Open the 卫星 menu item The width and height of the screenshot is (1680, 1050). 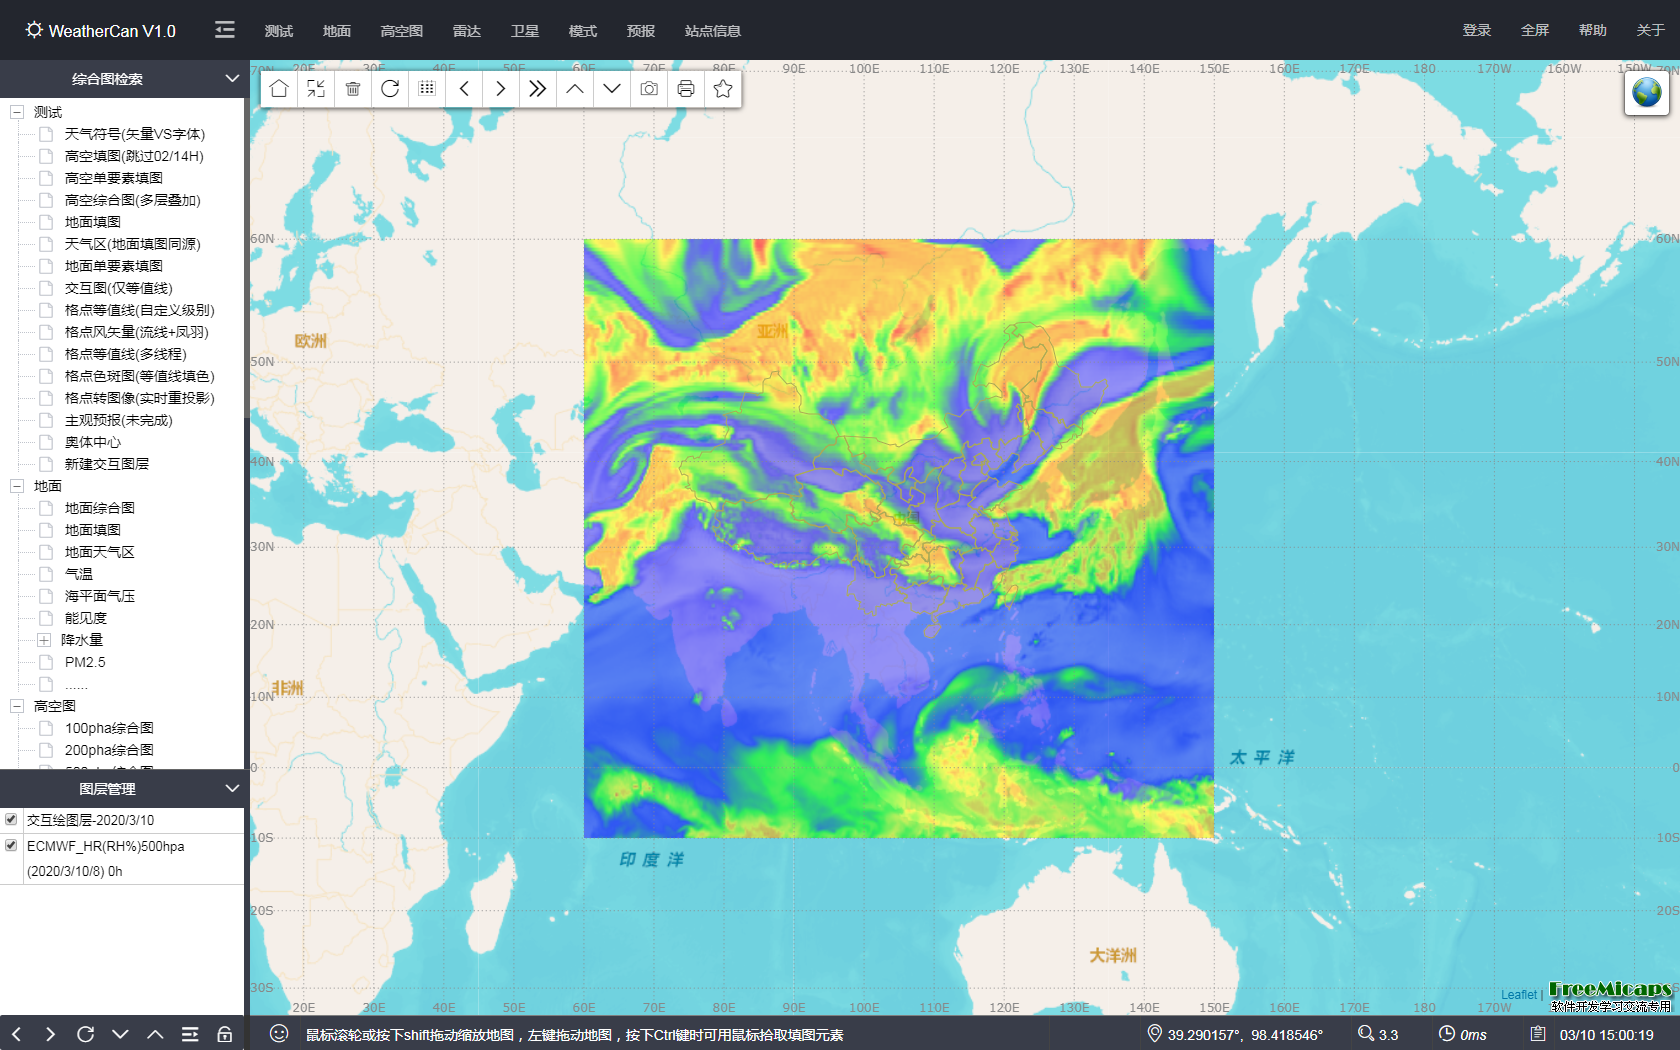point(524,31)
